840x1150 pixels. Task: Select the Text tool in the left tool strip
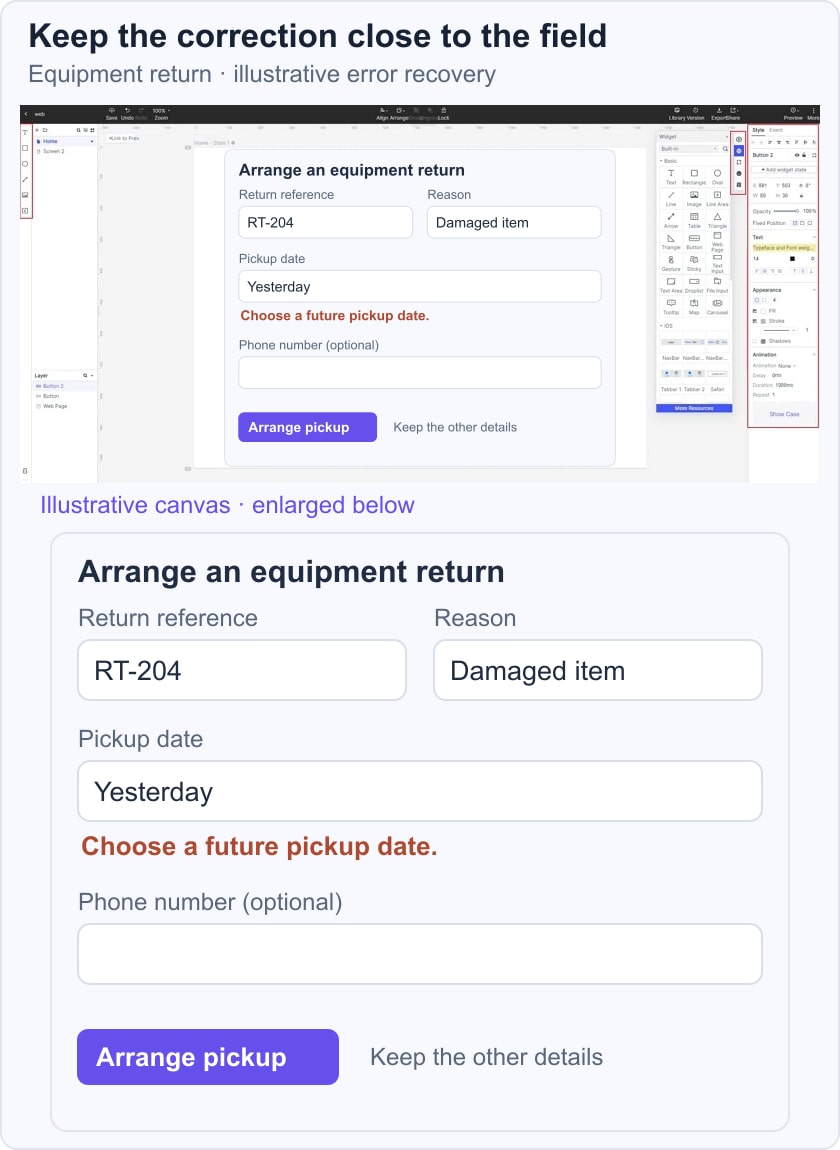click(25, 133)
